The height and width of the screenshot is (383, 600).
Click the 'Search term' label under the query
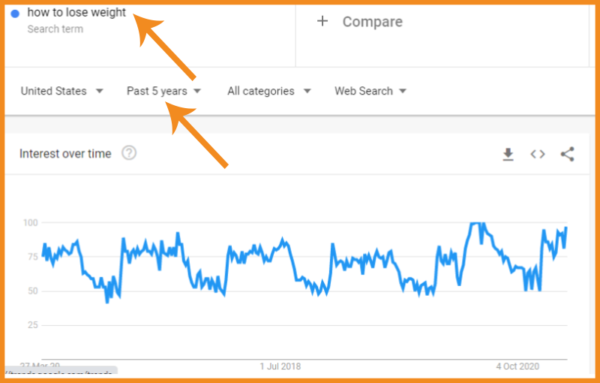pyautogui.click(x=55, y=29)
